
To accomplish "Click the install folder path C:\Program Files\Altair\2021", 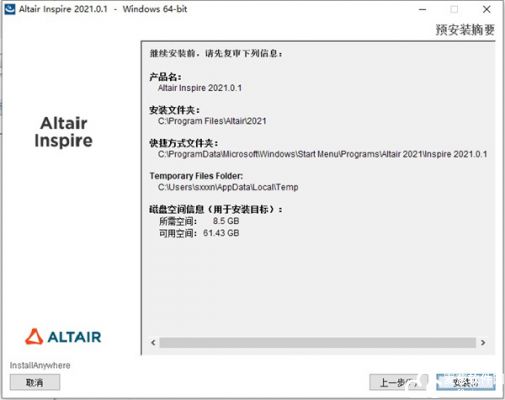I will [212, 121].
